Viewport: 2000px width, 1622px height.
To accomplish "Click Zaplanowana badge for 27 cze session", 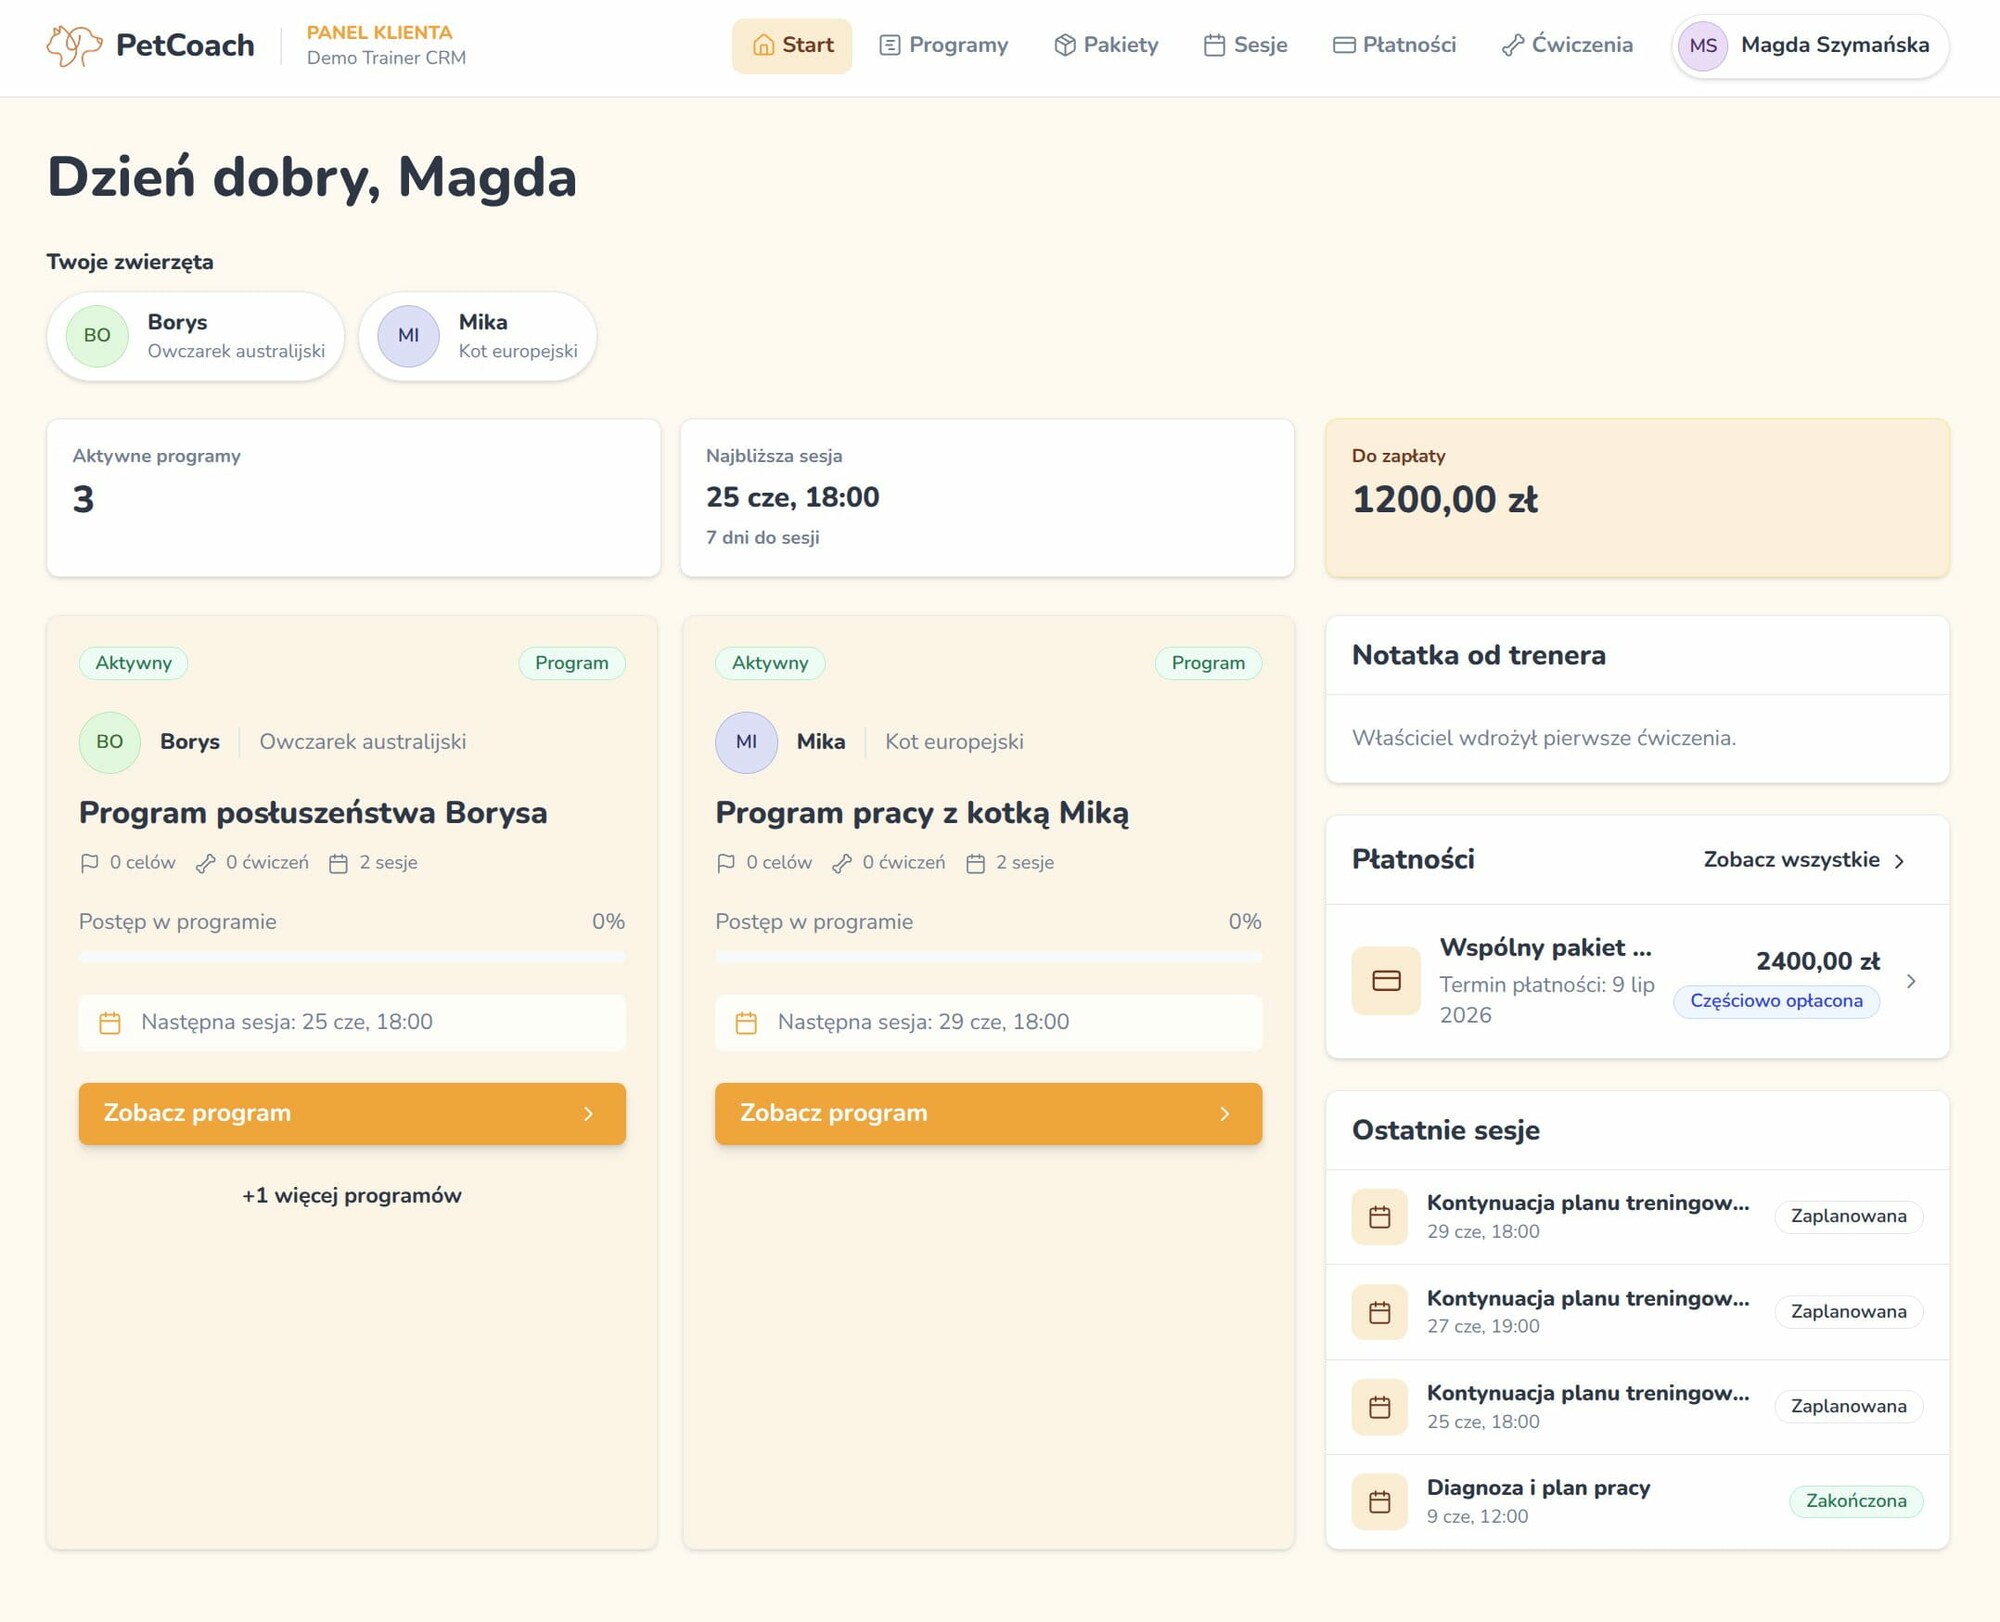I will pos(1848,1312).
